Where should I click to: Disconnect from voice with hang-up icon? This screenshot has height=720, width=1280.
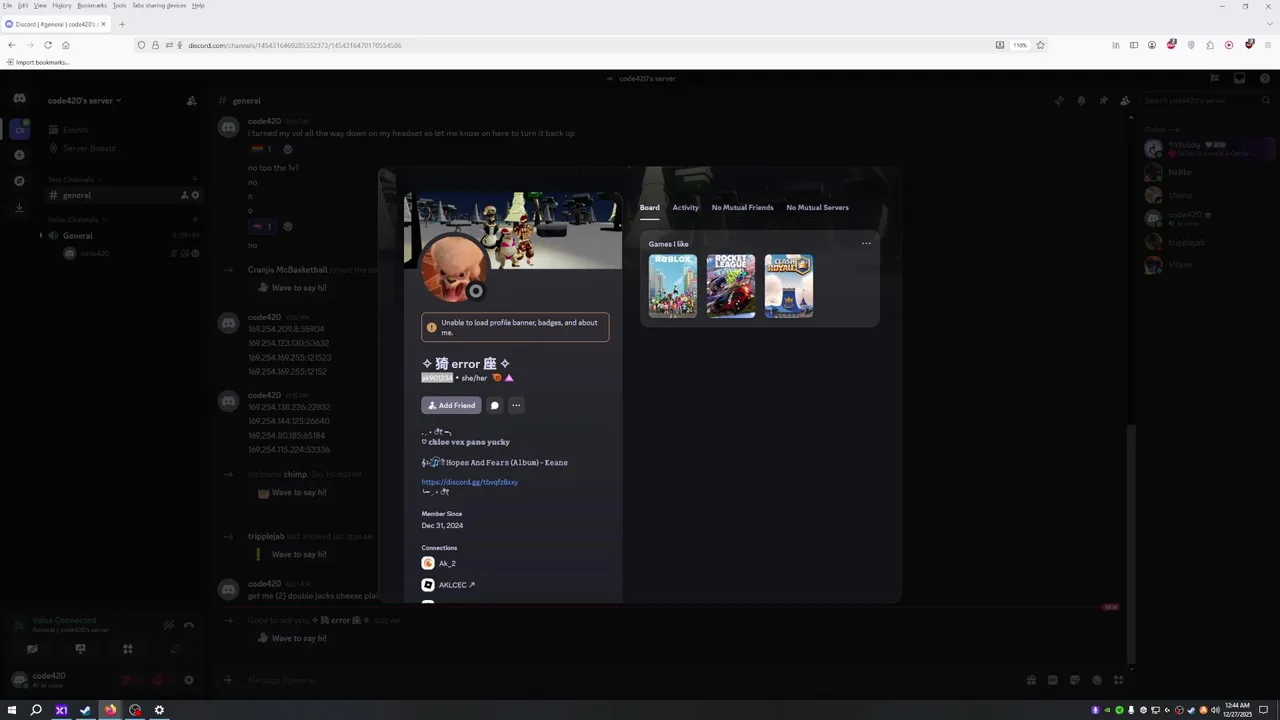[189, 625]
